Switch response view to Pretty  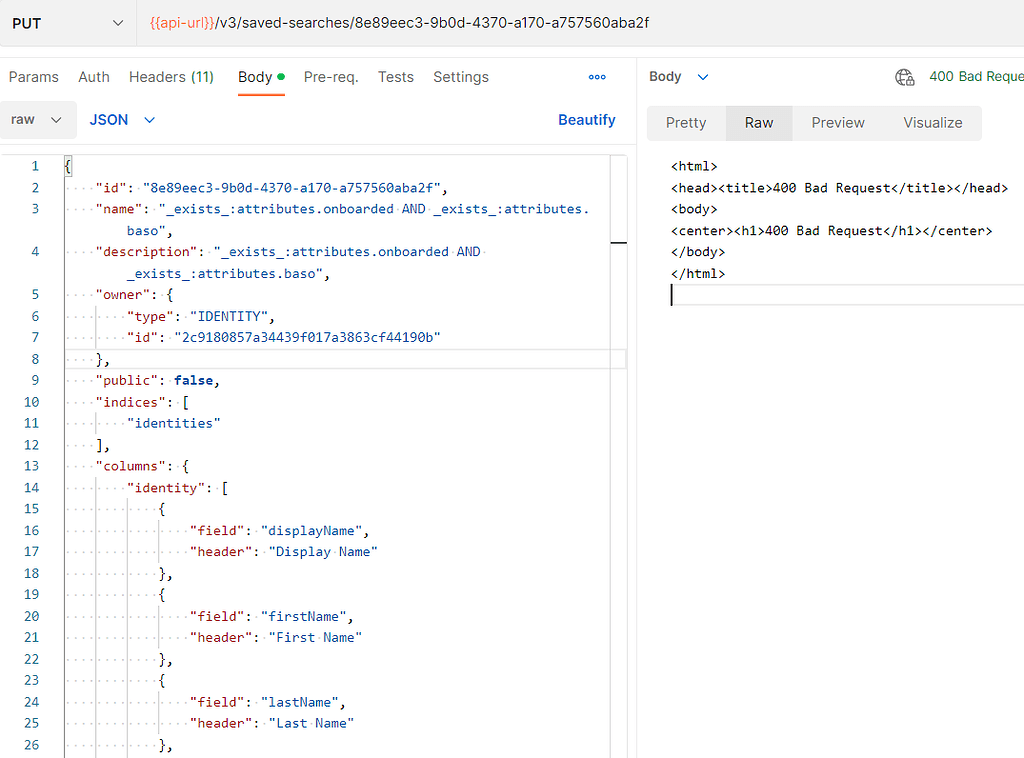[x=686, y=123]
